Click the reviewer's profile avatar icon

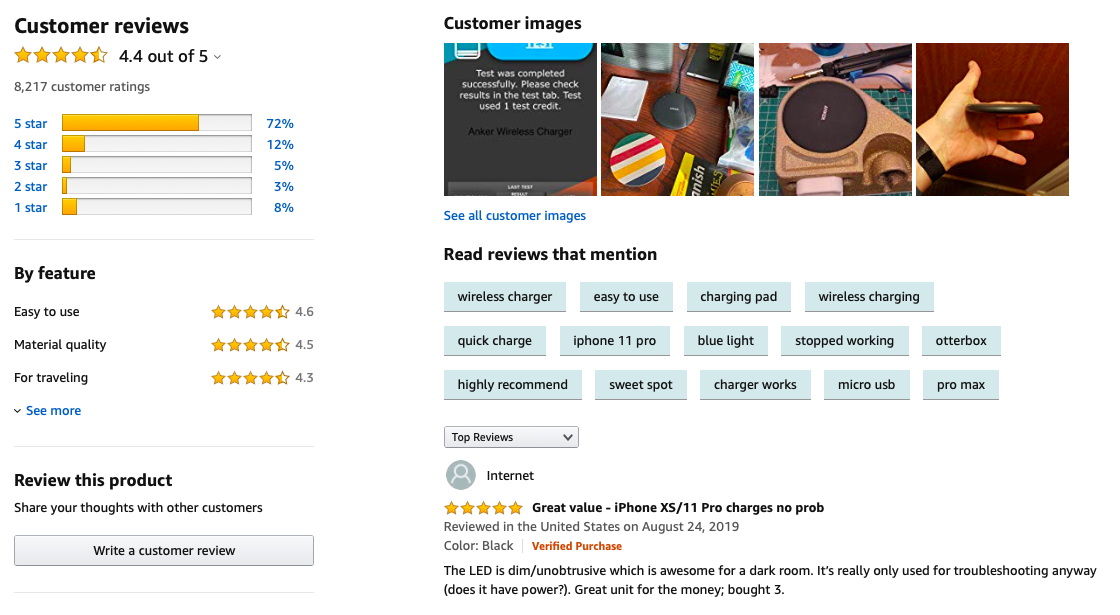(460, 475)
